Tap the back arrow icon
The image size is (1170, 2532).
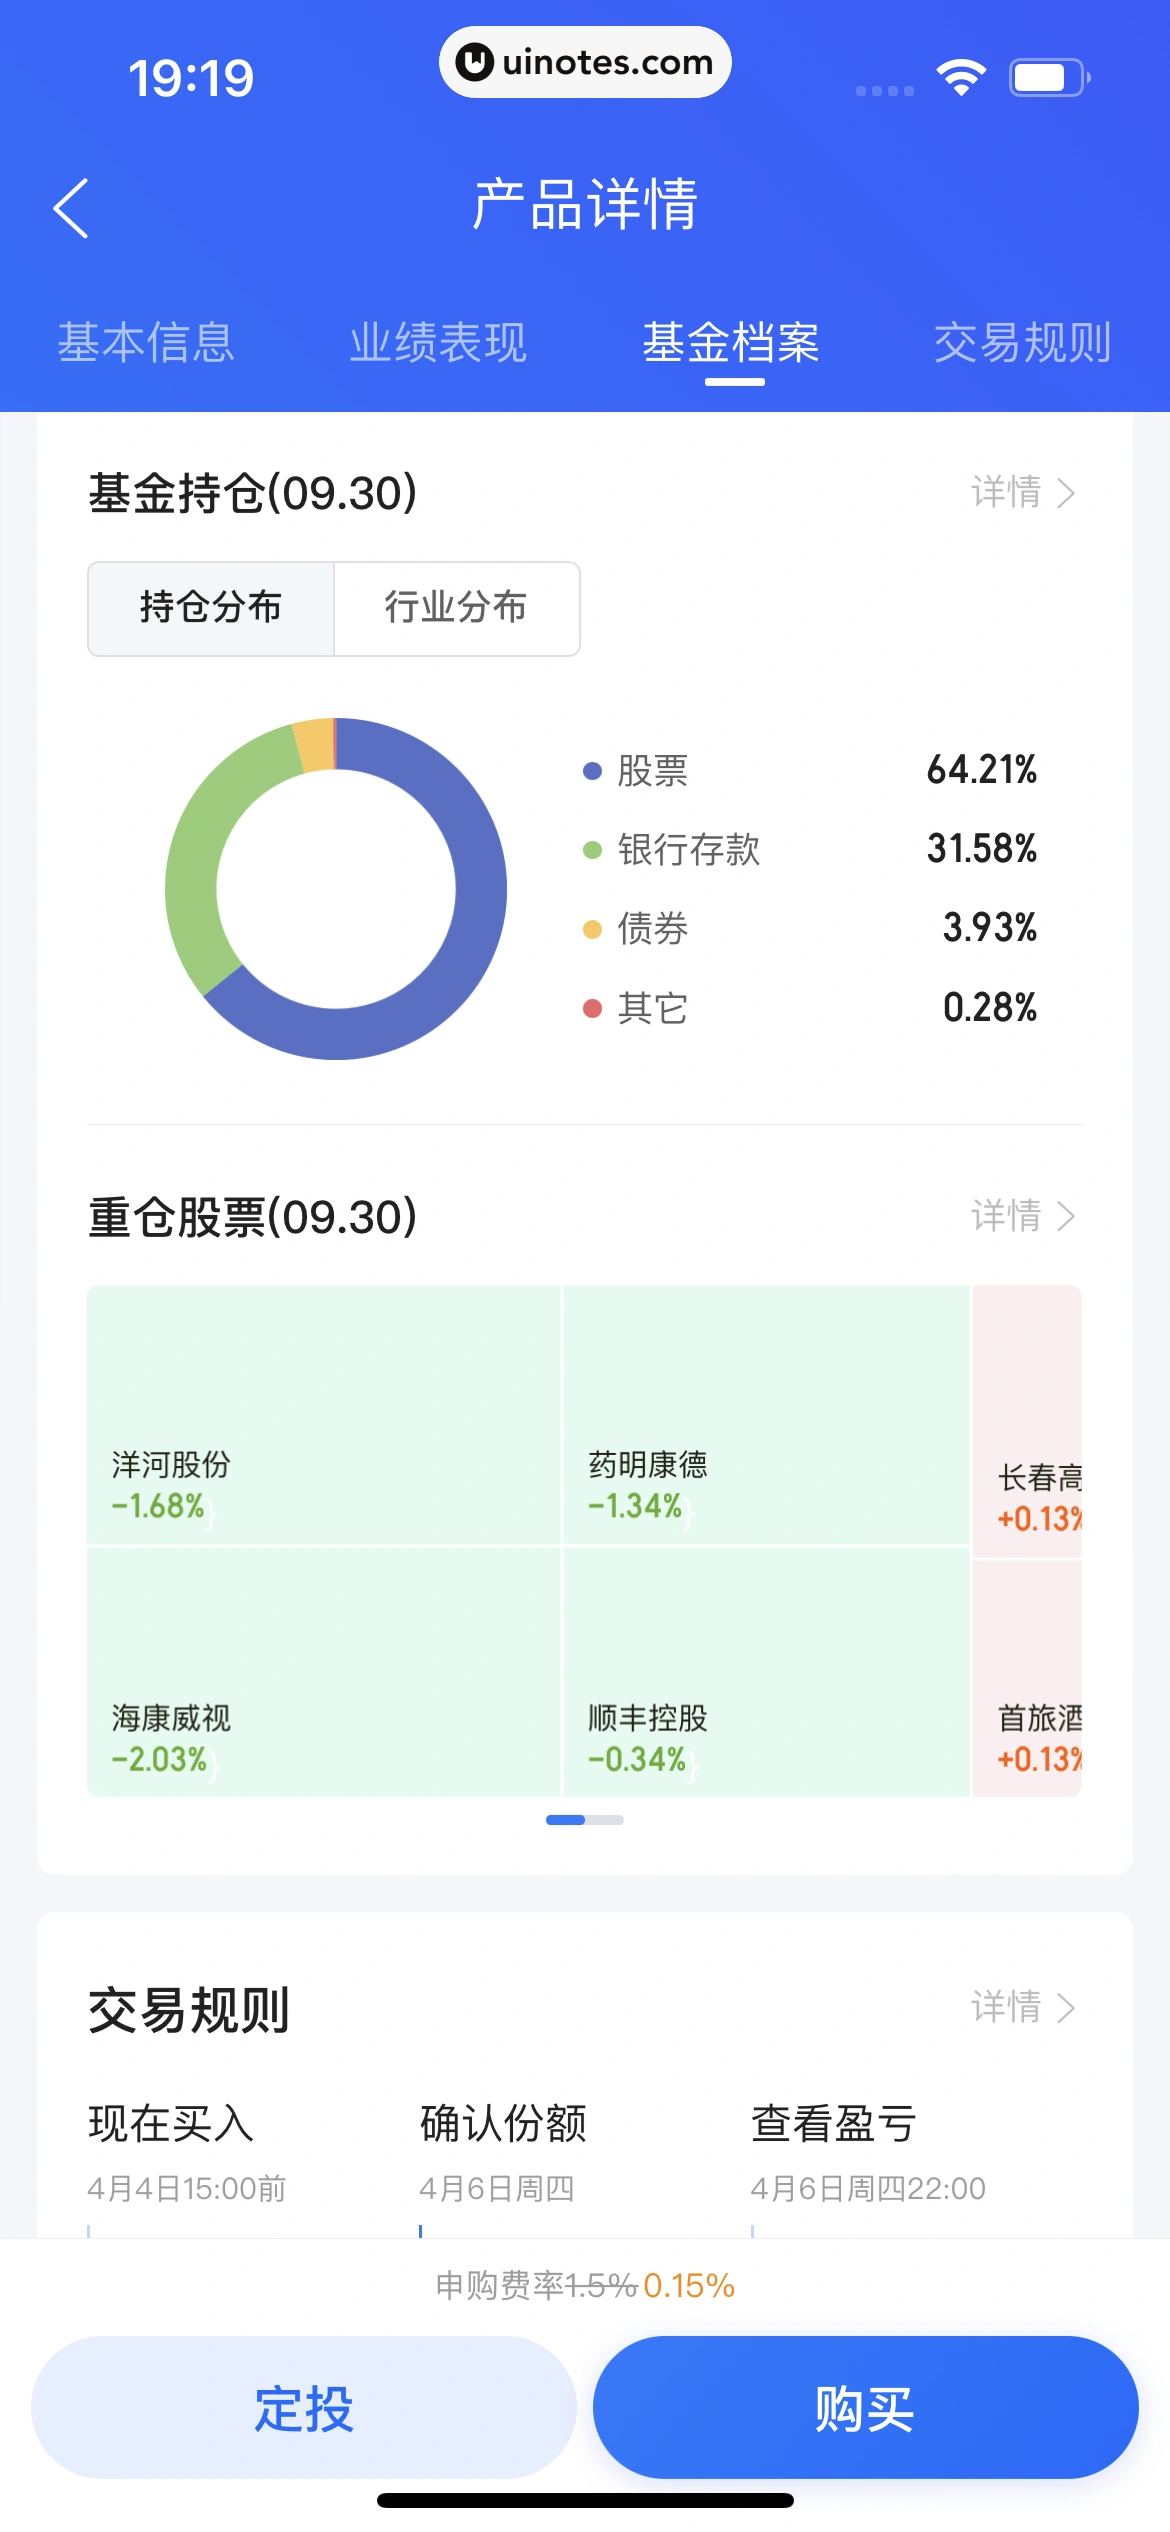point(71,208)
